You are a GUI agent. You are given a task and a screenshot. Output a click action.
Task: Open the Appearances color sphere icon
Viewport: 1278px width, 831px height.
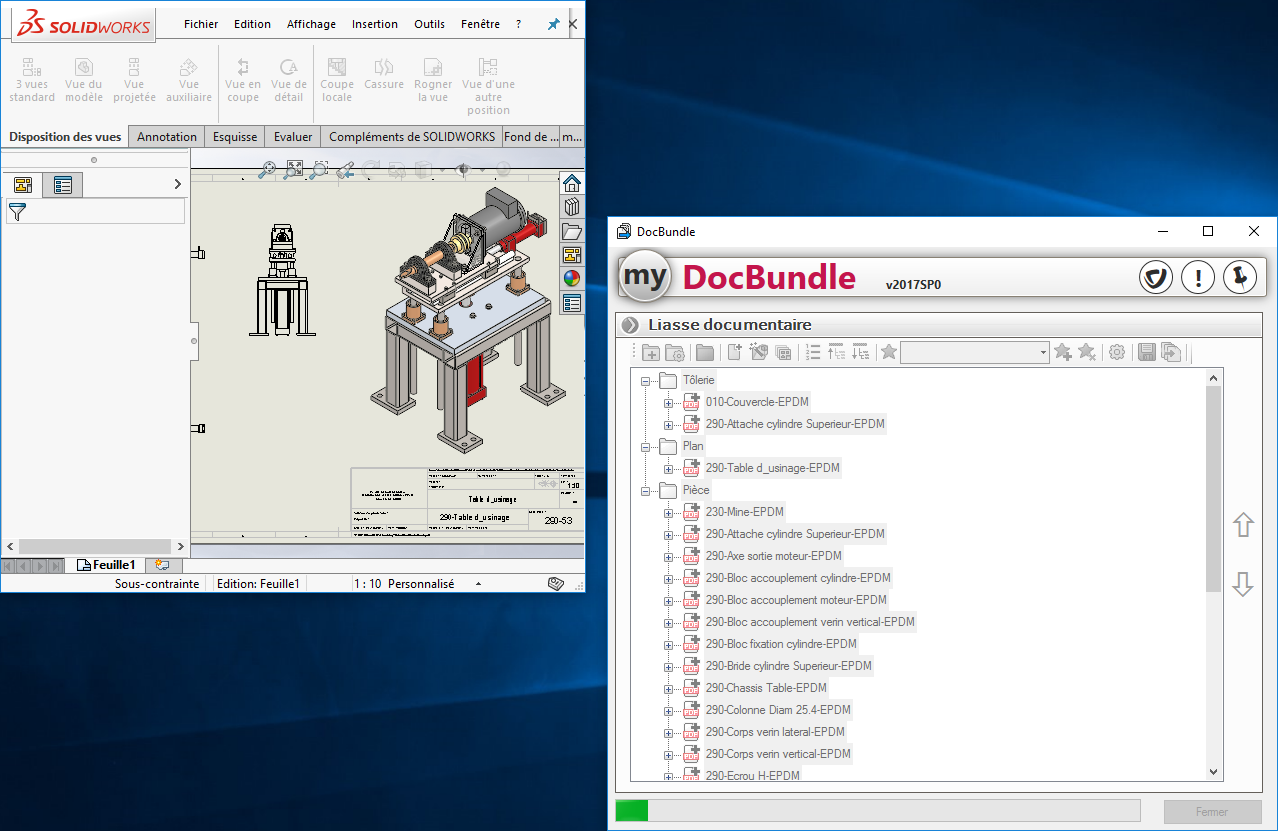572,279
